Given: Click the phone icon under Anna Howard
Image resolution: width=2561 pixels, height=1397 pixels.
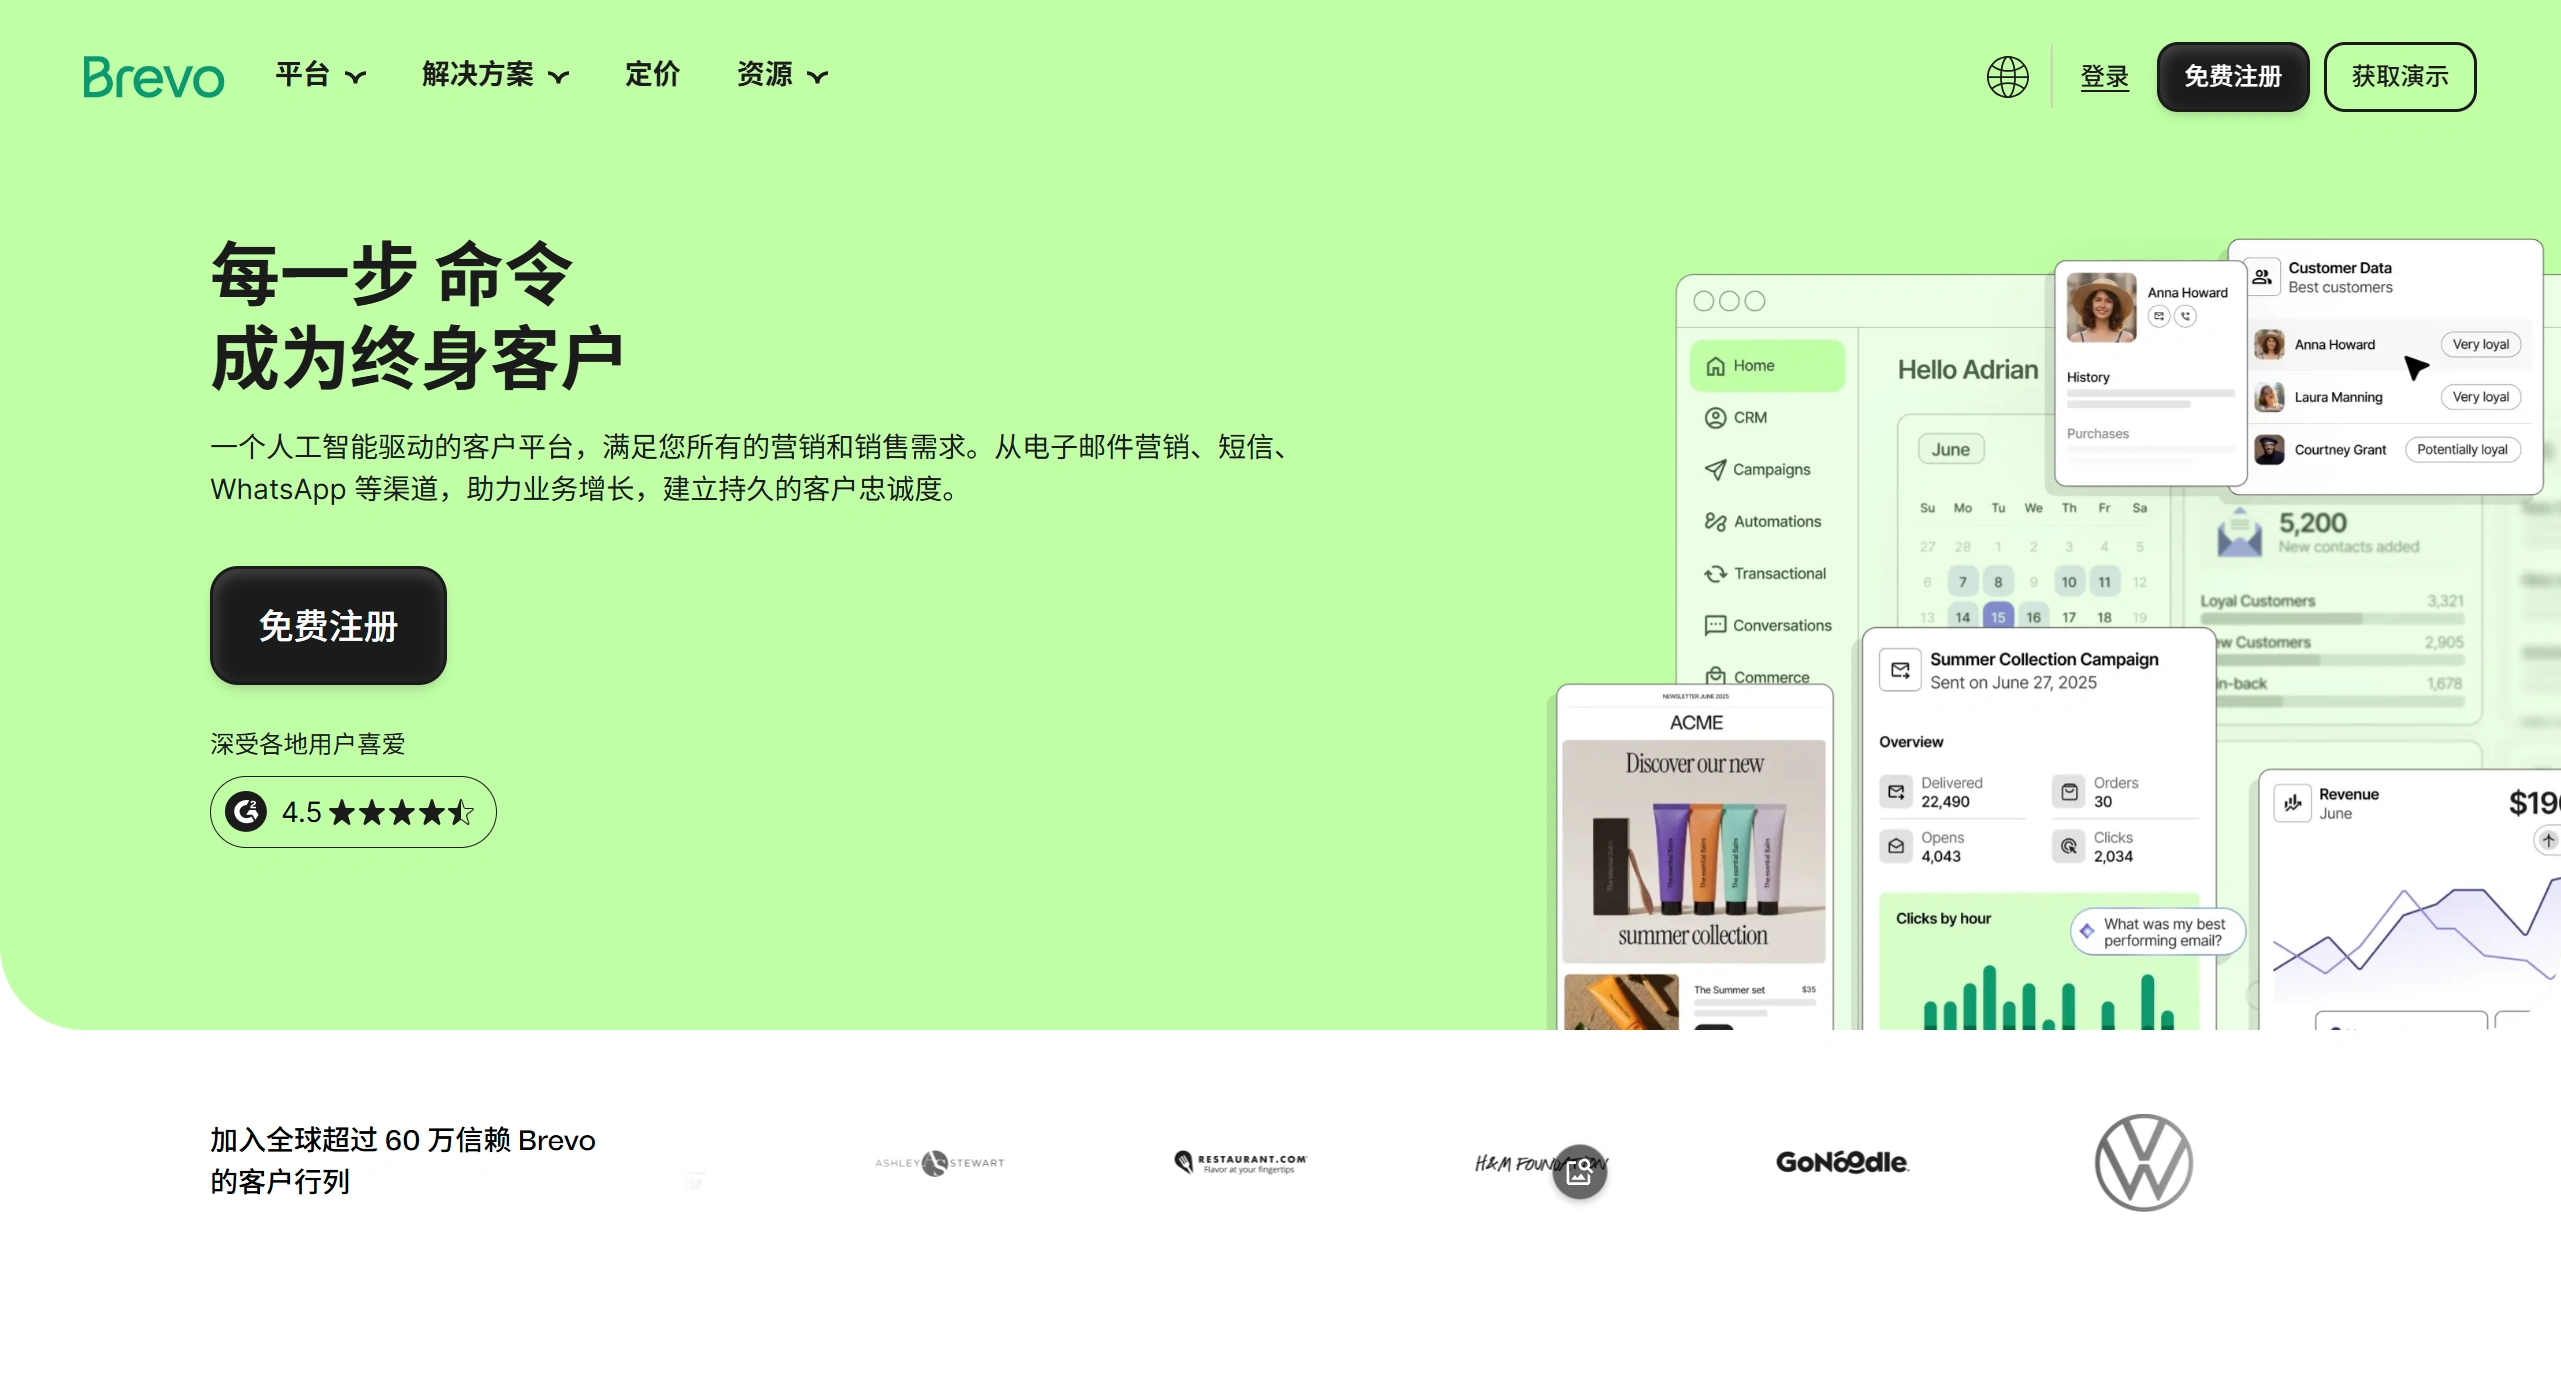Looking at the screenshot, I should click(2186, 316).
